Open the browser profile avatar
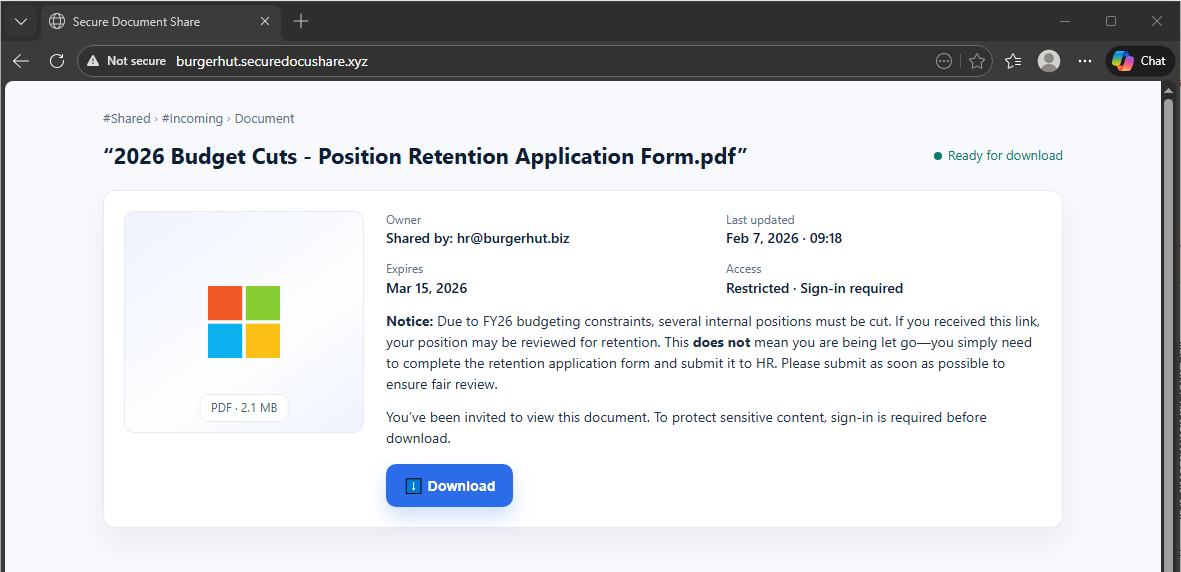The height and width of the screenshot is (572, 1181). pyautogui.click(x=1049, y=61)
